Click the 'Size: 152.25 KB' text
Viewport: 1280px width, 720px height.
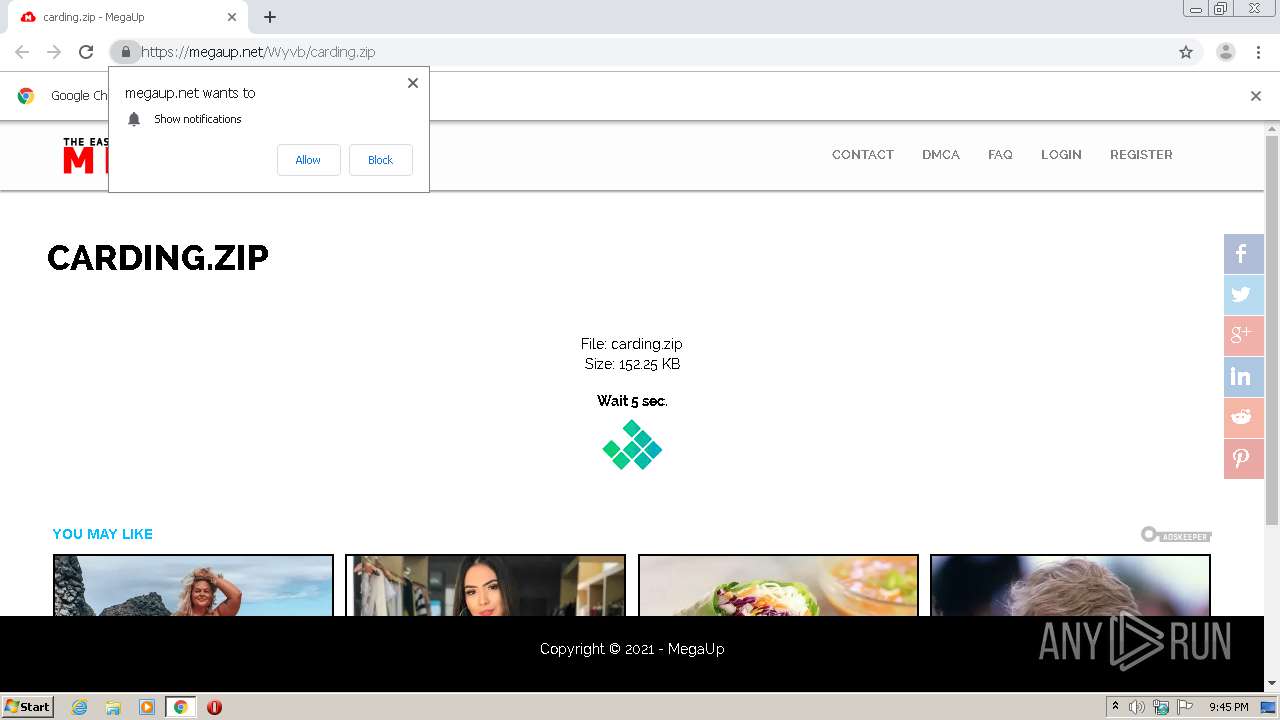[x=632, y=364]
